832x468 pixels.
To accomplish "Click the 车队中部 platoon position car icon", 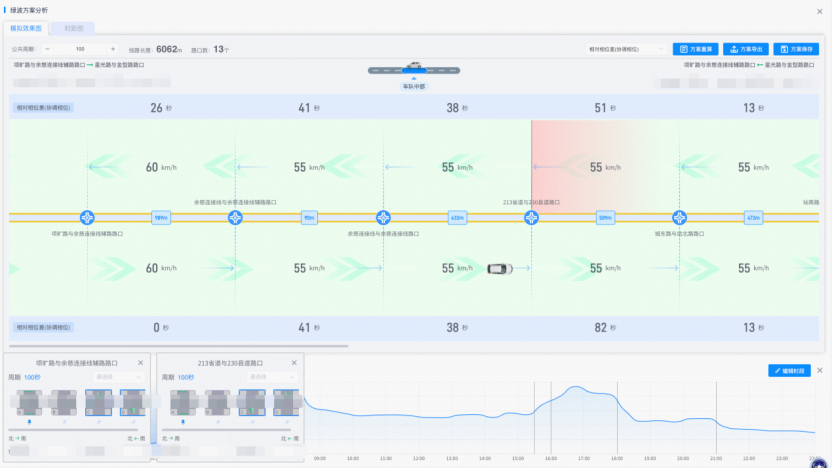I will (x=414, y=68).
